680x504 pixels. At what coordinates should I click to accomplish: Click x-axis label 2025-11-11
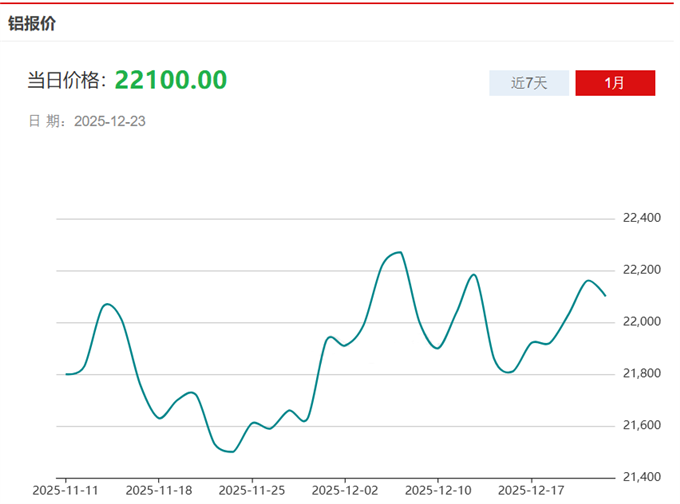[65, 490]
